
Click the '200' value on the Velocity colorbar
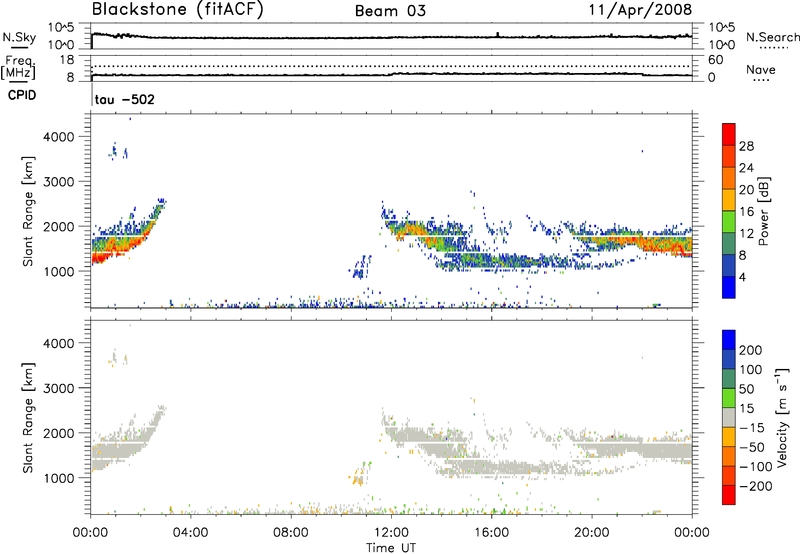(x=751, y=350)
